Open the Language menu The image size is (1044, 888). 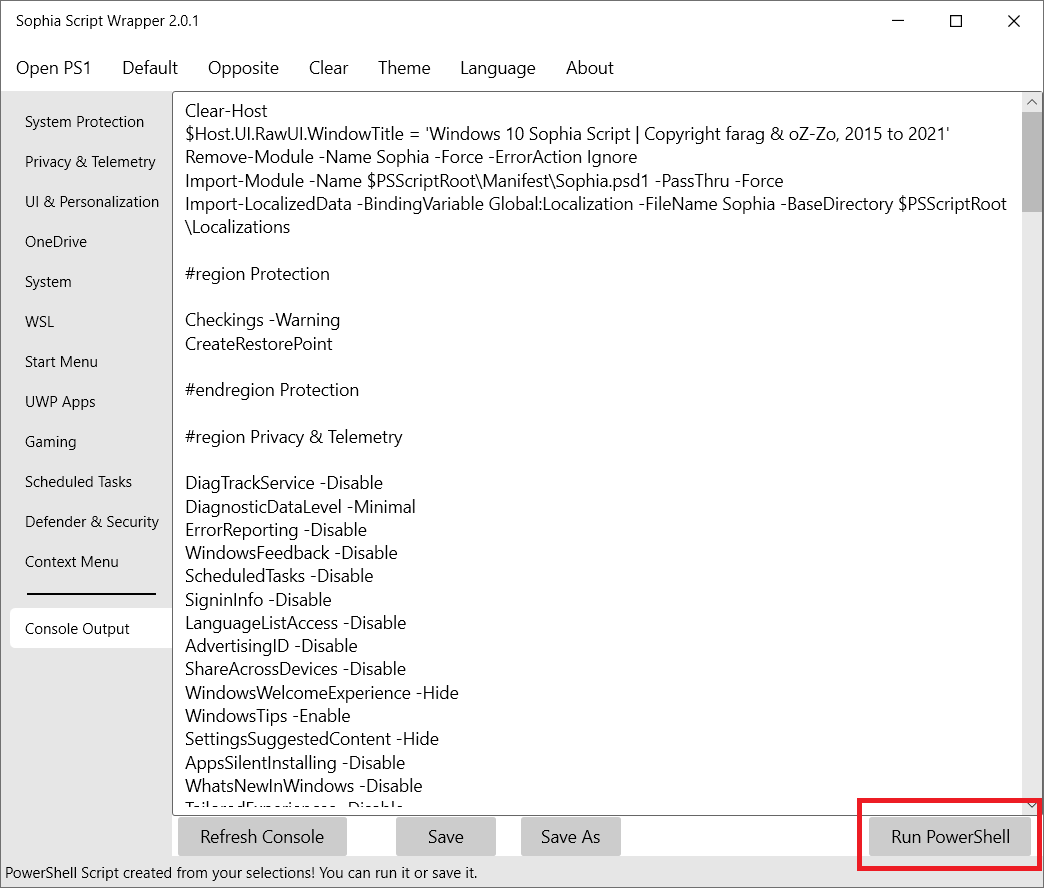497,68
